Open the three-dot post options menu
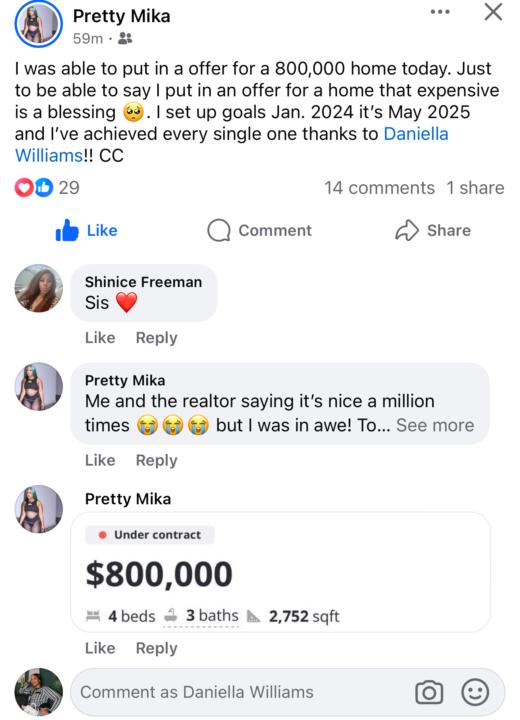The image size is (520, 720). click(x=440, y=12)
